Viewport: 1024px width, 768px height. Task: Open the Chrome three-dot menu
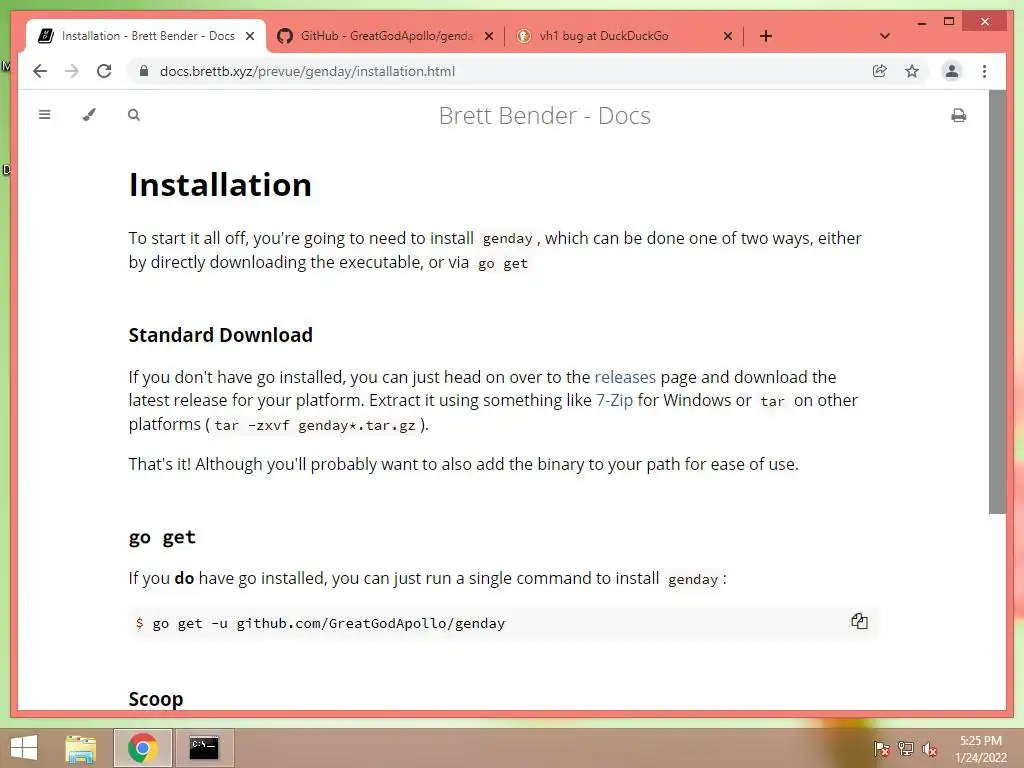pos(984,71)
